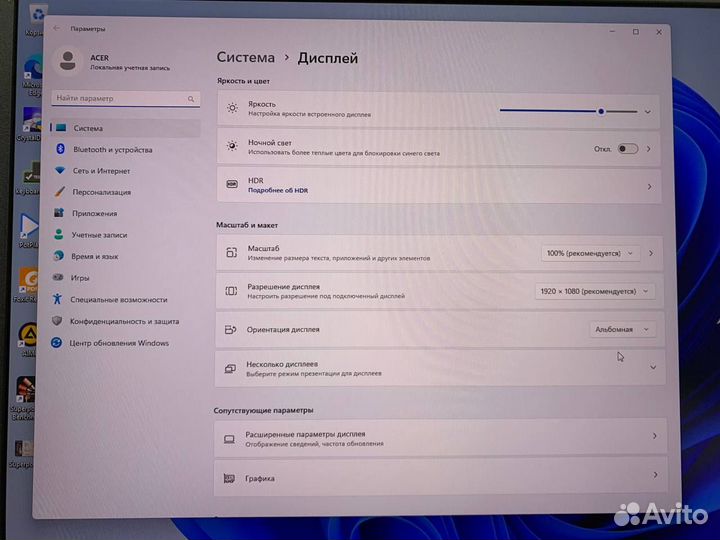Open Конфиденциальность и защита shield icon
720x540 pixels.
58,321
